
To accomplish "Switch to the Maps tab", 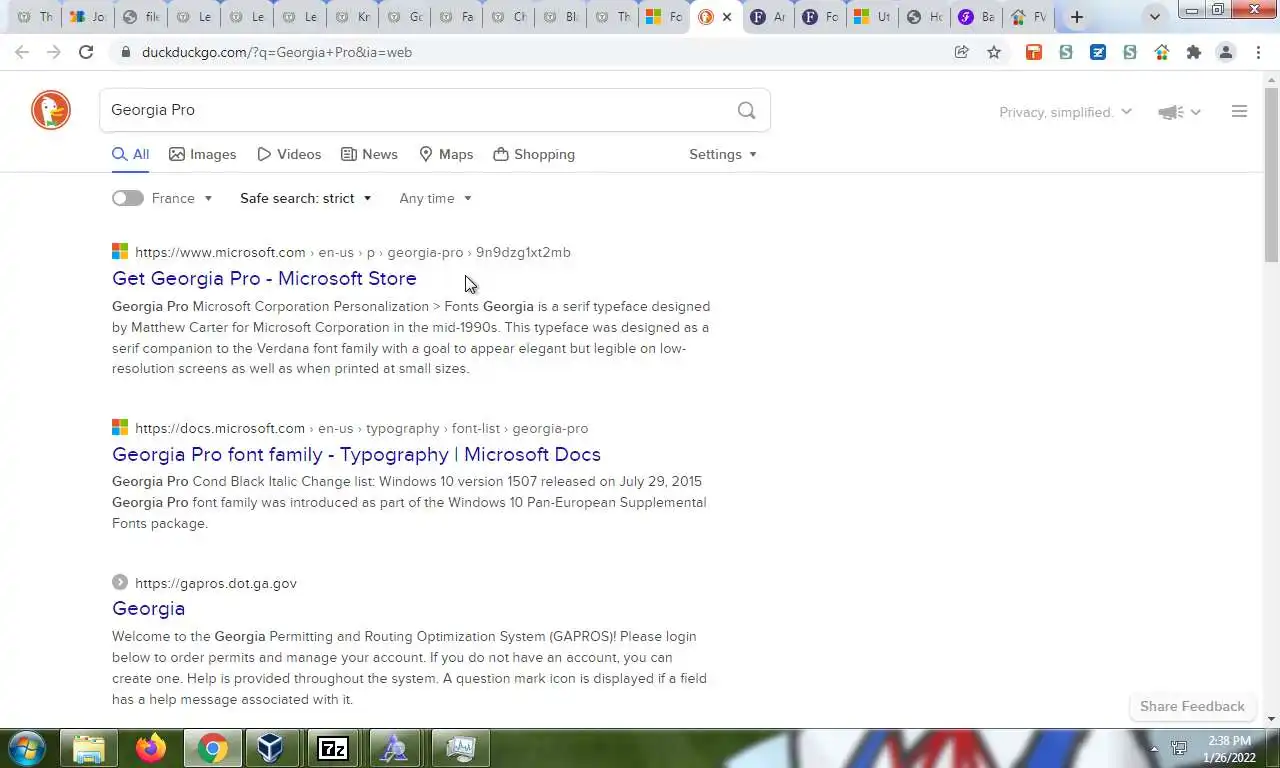I will click(x=446, y=154).
